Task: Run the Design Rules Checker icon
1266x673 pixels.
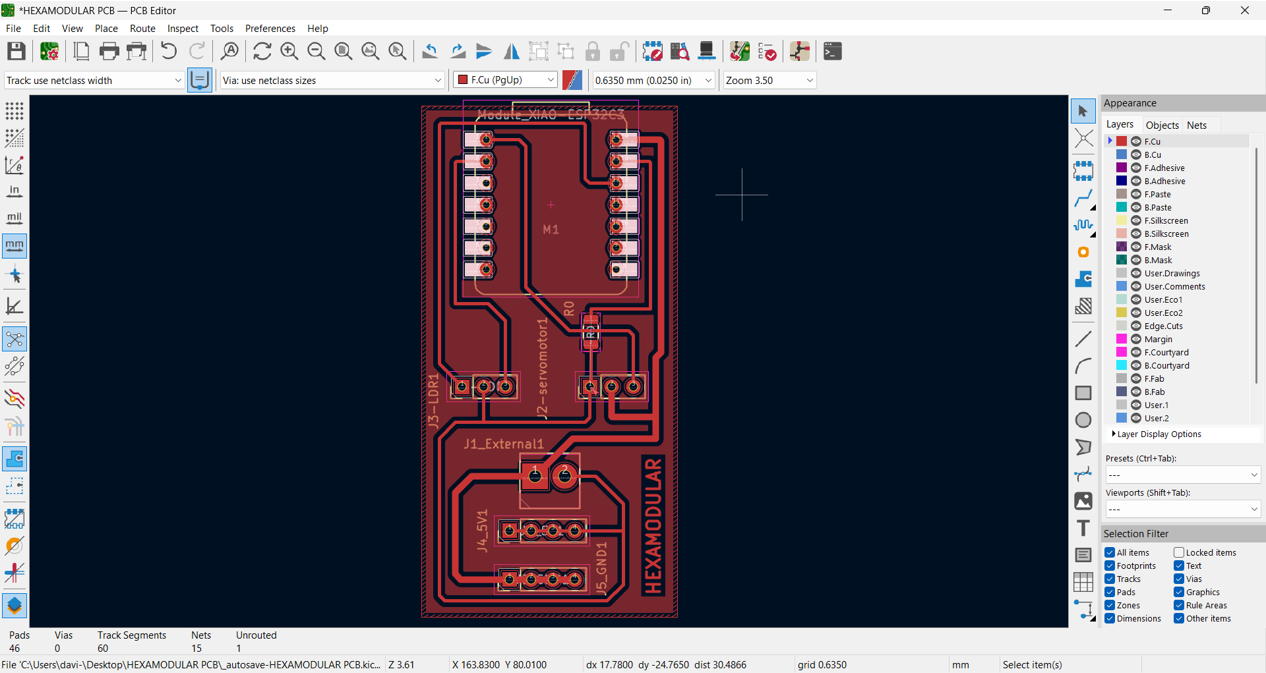Action: pyautogui.click(x=767, y=51)
